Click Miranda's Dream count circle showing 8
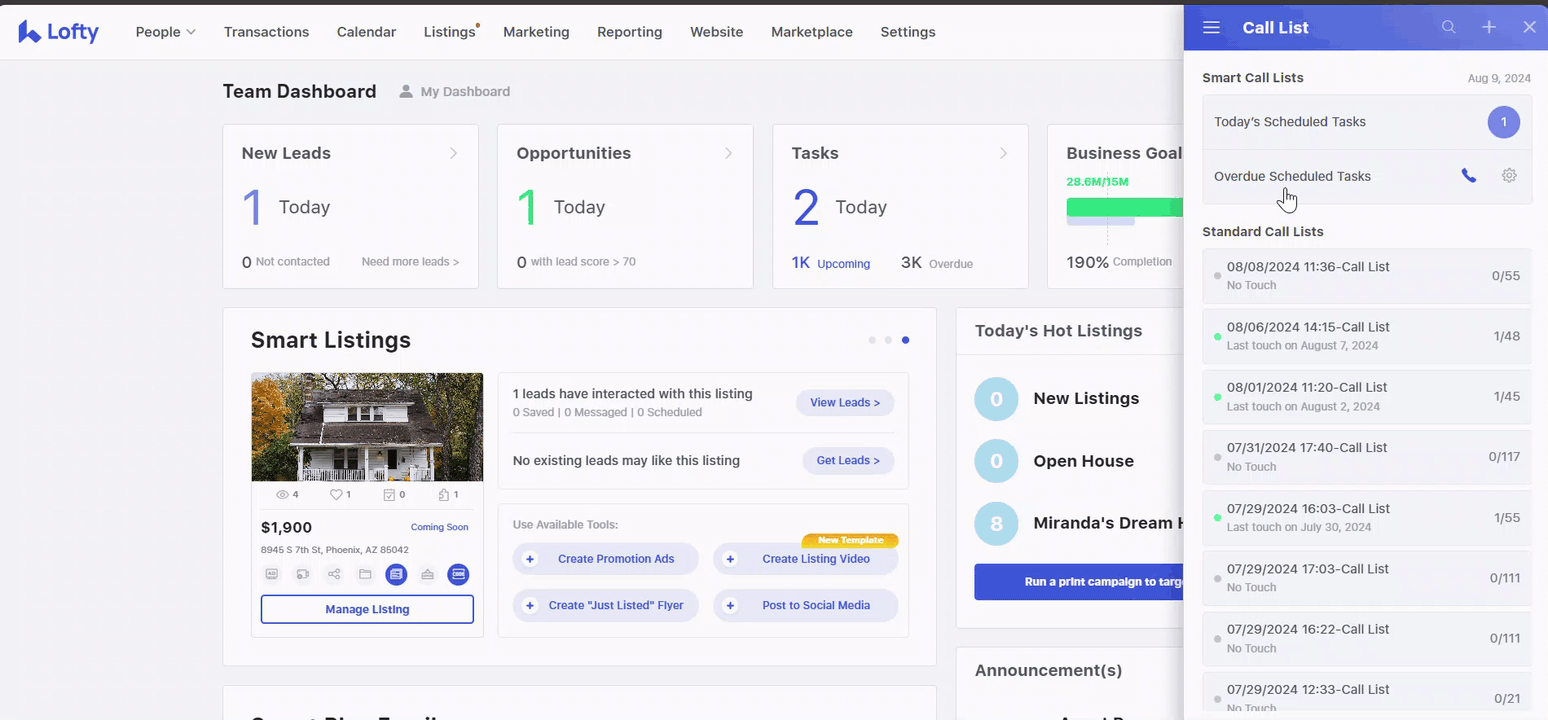This screenshot has width=1548, height=720. click(996, 523)
